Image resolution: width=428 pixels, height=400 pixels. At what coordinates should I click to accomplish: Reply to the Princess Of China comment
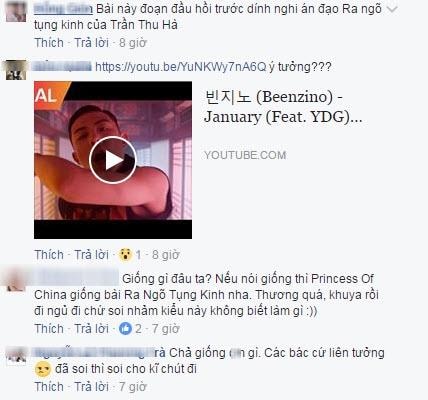point(91,329)
